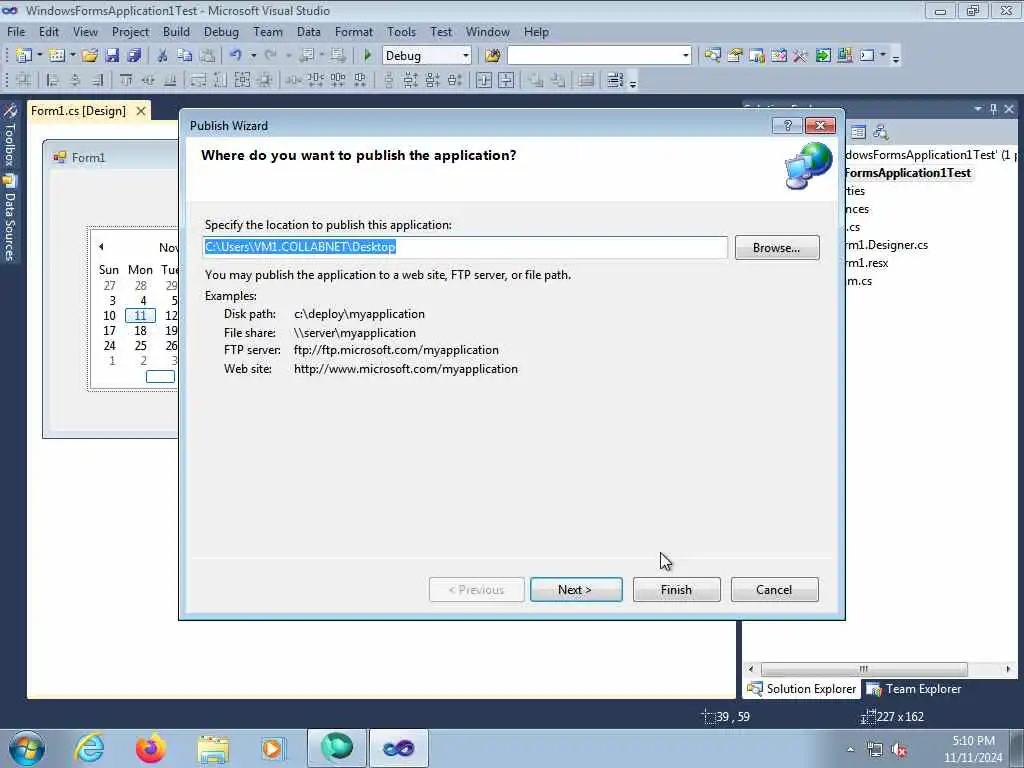Screen dimensions: 1024x768
Task: Click the View Class Diagram icon in Solution Explorer
Action: pos(880,132)
